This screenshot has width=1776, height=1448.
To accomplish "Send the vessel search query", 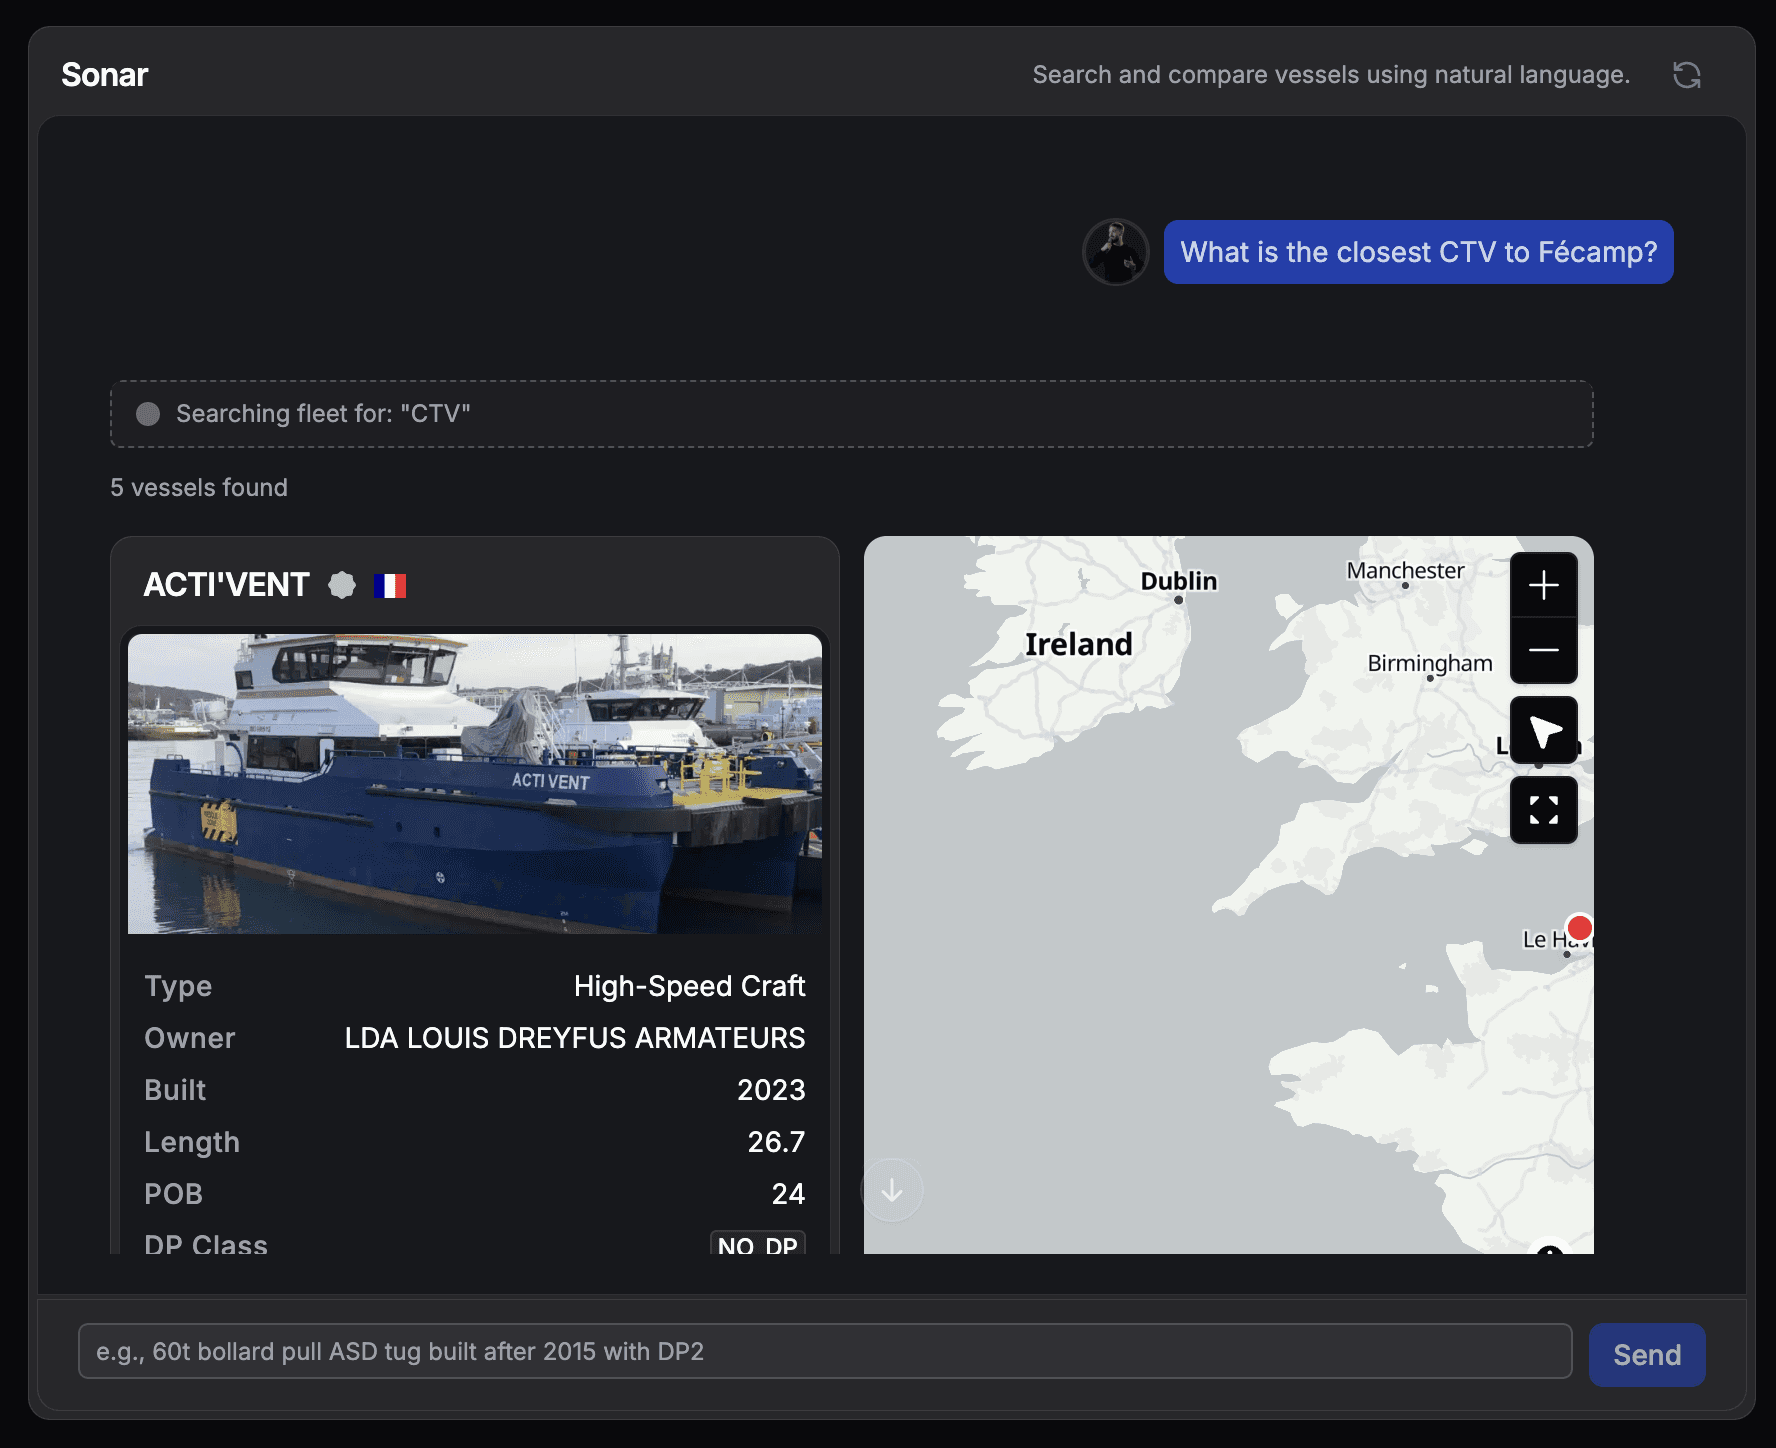I will coord(1647,1354).
